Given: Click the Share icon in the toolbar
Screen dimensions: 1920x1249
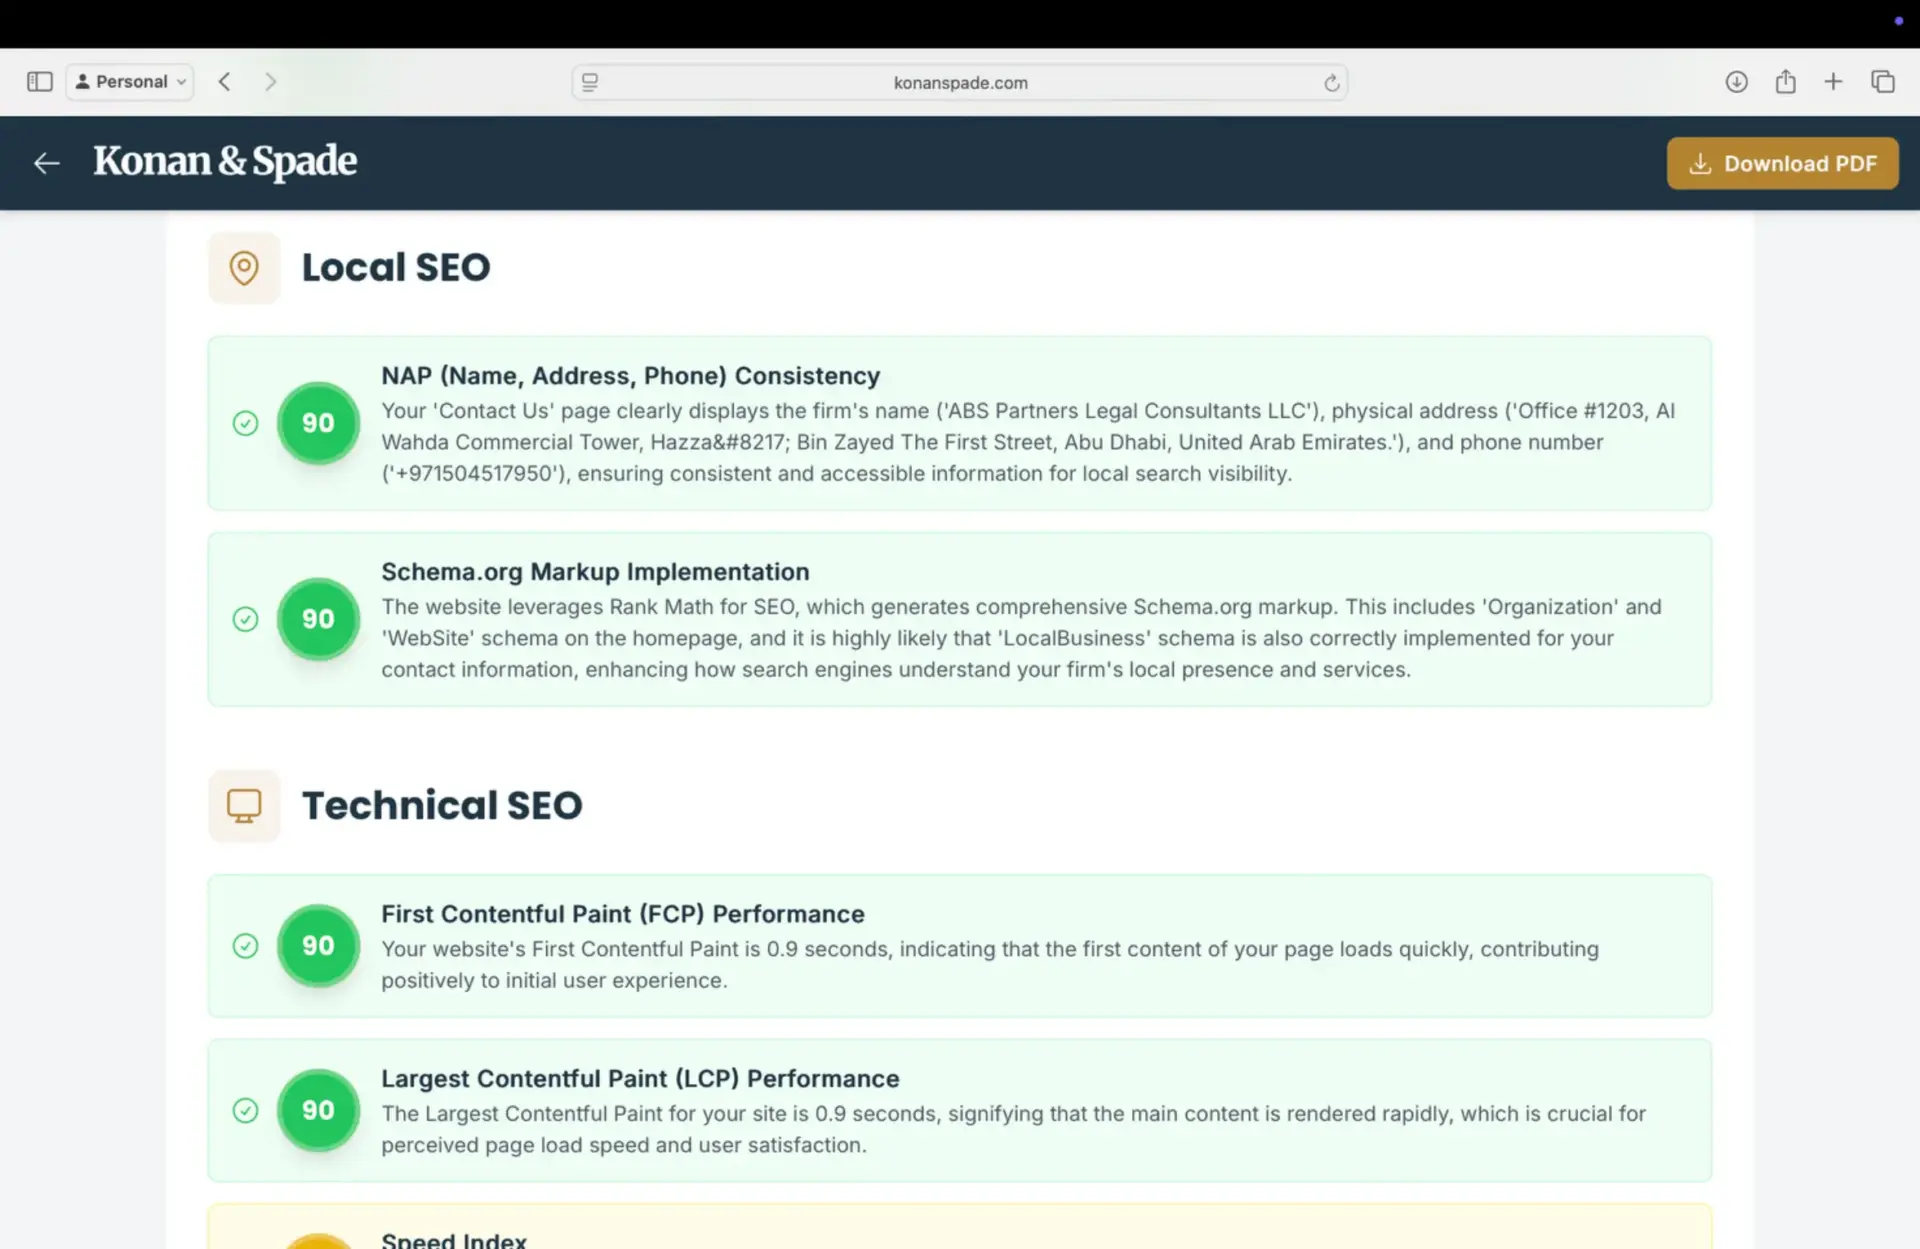Looking at the screenshot, I should point(1785,81).
